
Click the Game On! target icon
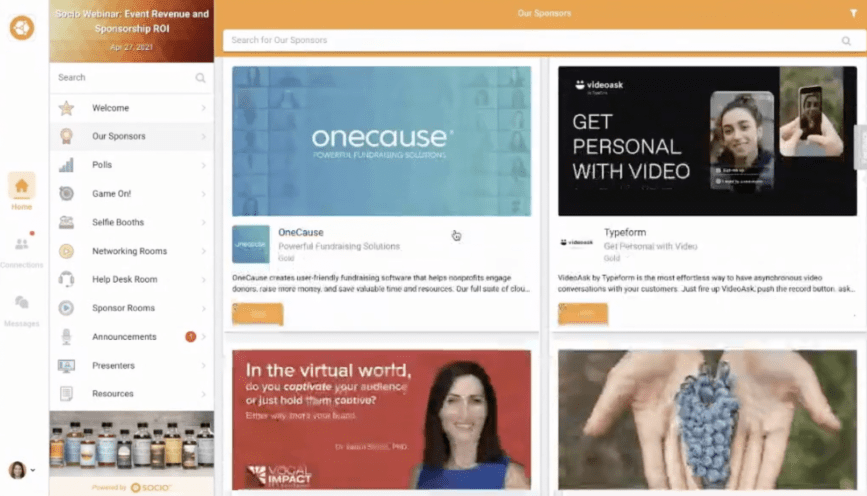click(66, 194)
